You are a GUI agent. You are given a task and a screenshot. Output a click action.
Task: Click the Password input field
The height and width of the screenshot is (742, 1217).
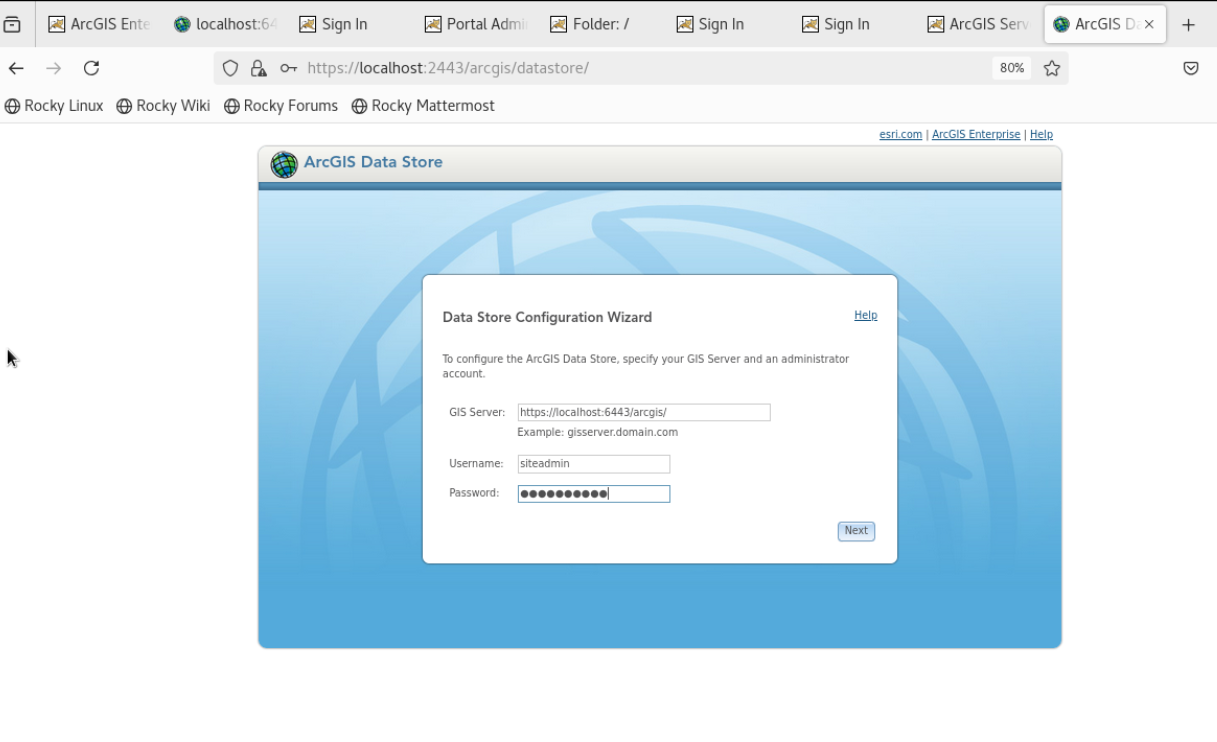594,494
